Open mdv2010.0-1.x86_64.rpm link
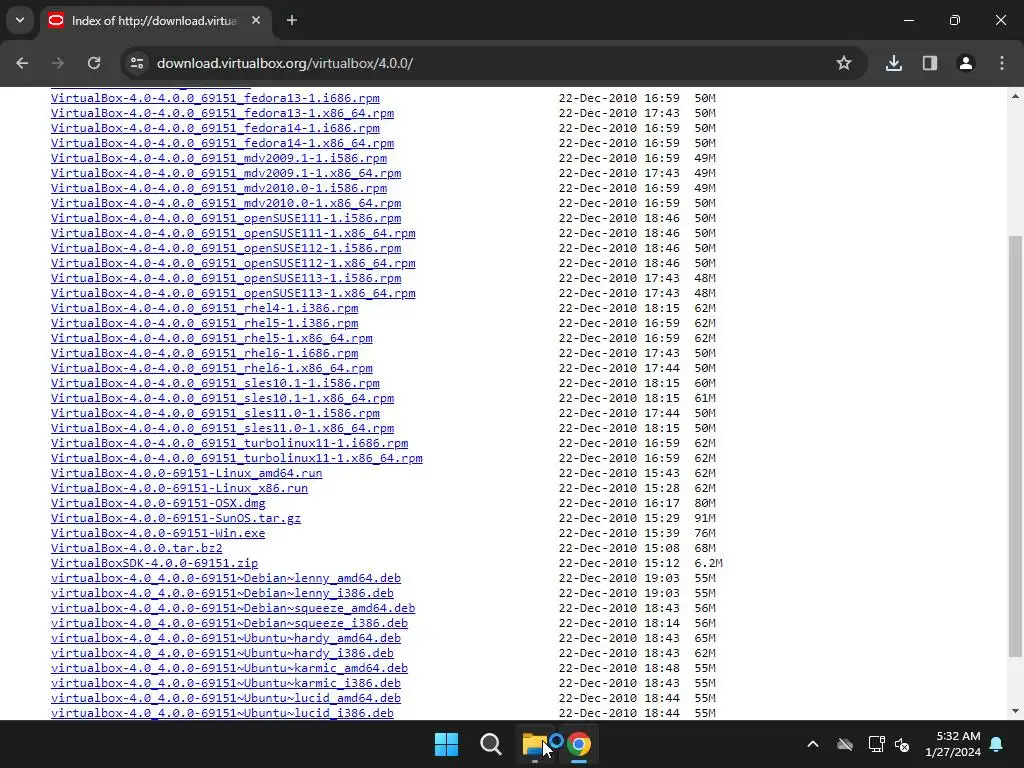The image size is (1024, 768). (x=226, y=203)
